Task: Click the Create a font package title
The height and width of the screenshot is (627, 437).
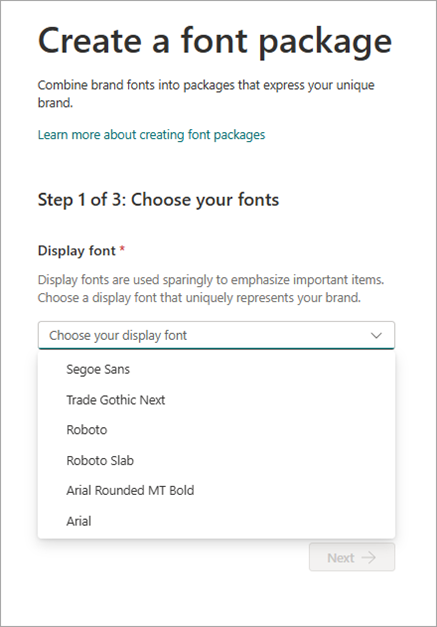Action: point(215,42)
